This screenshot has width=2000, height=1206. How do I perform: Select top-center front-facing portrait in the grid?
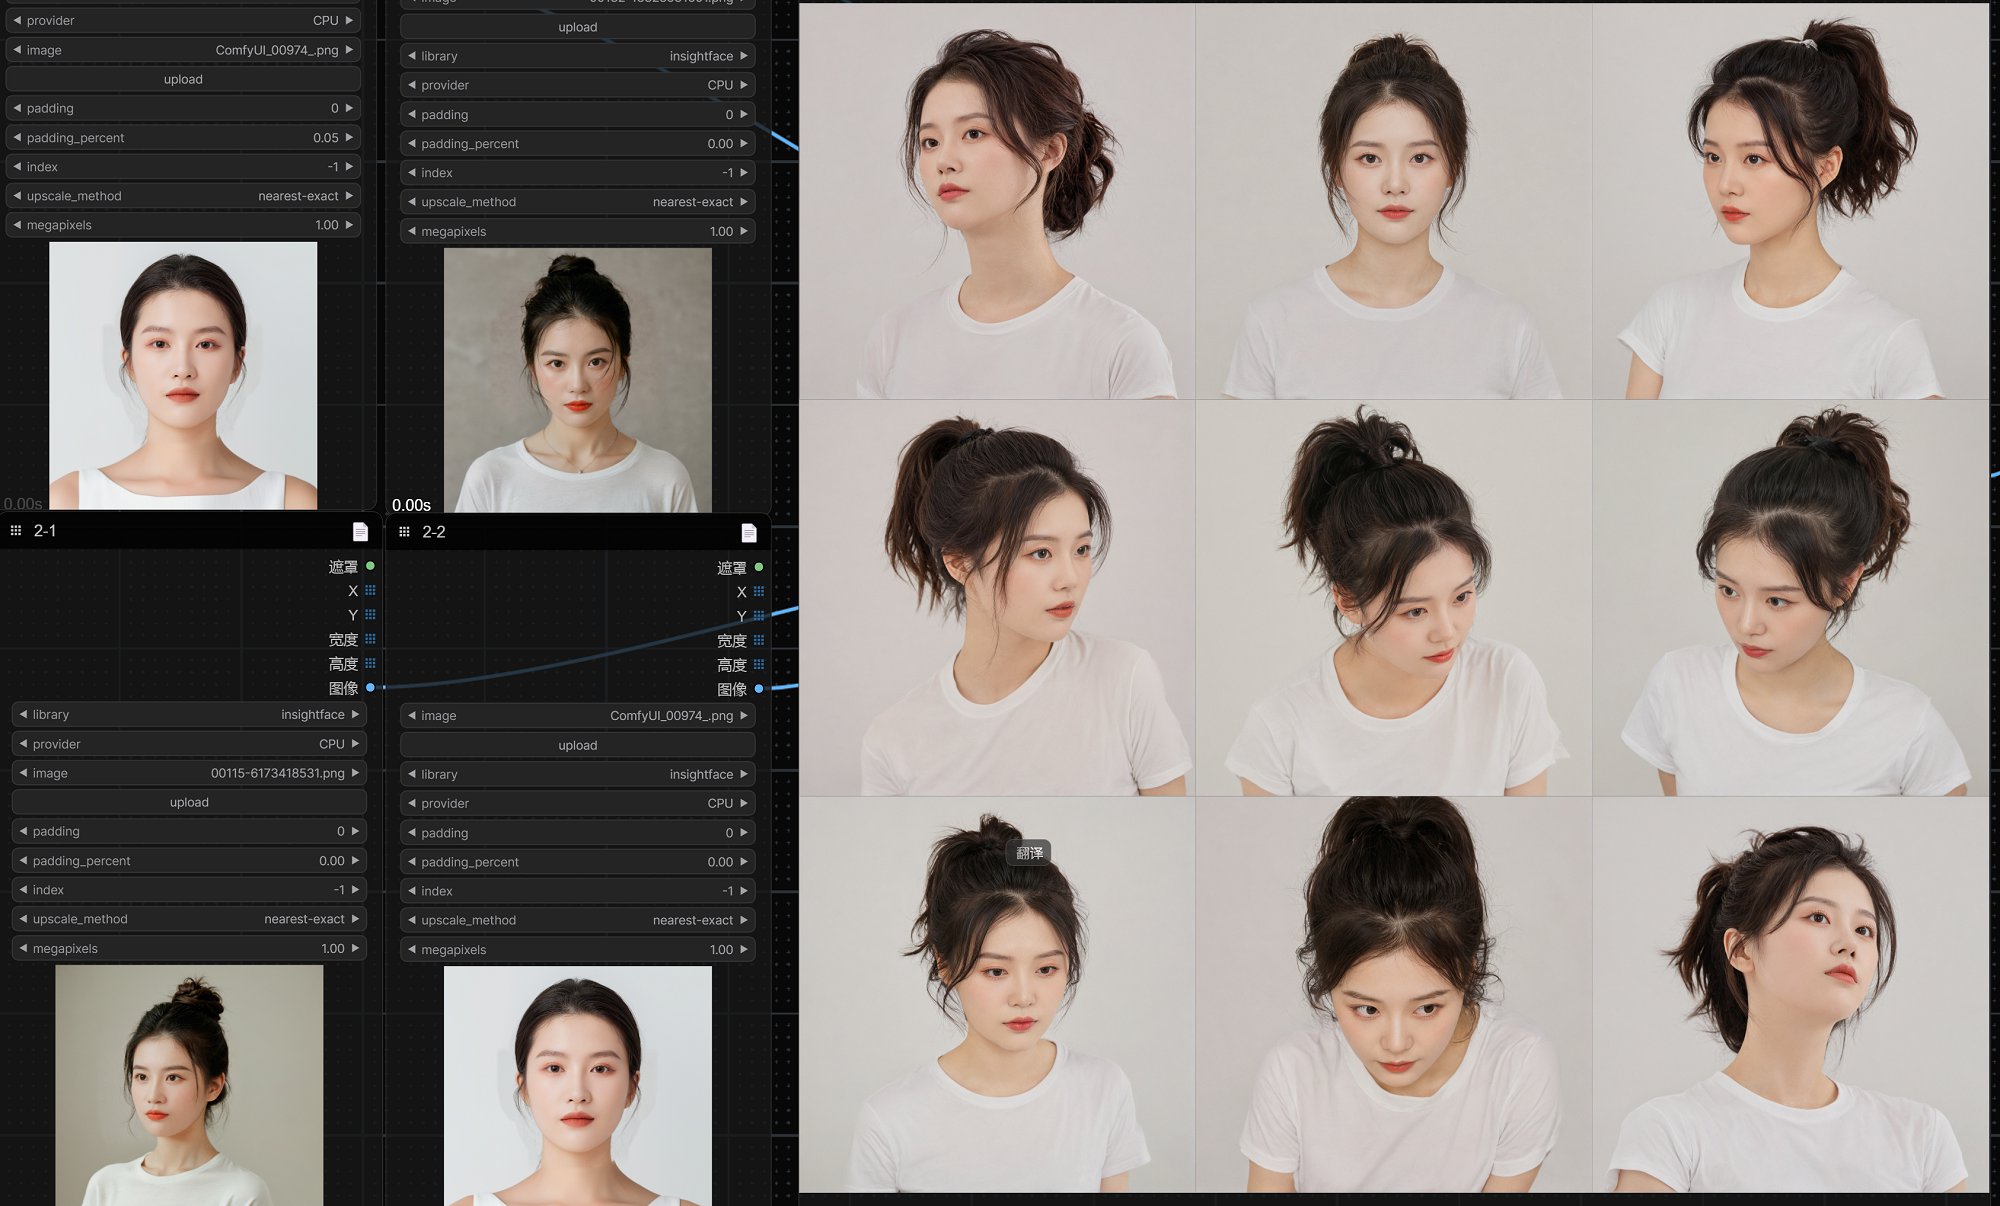(1394, 201)
